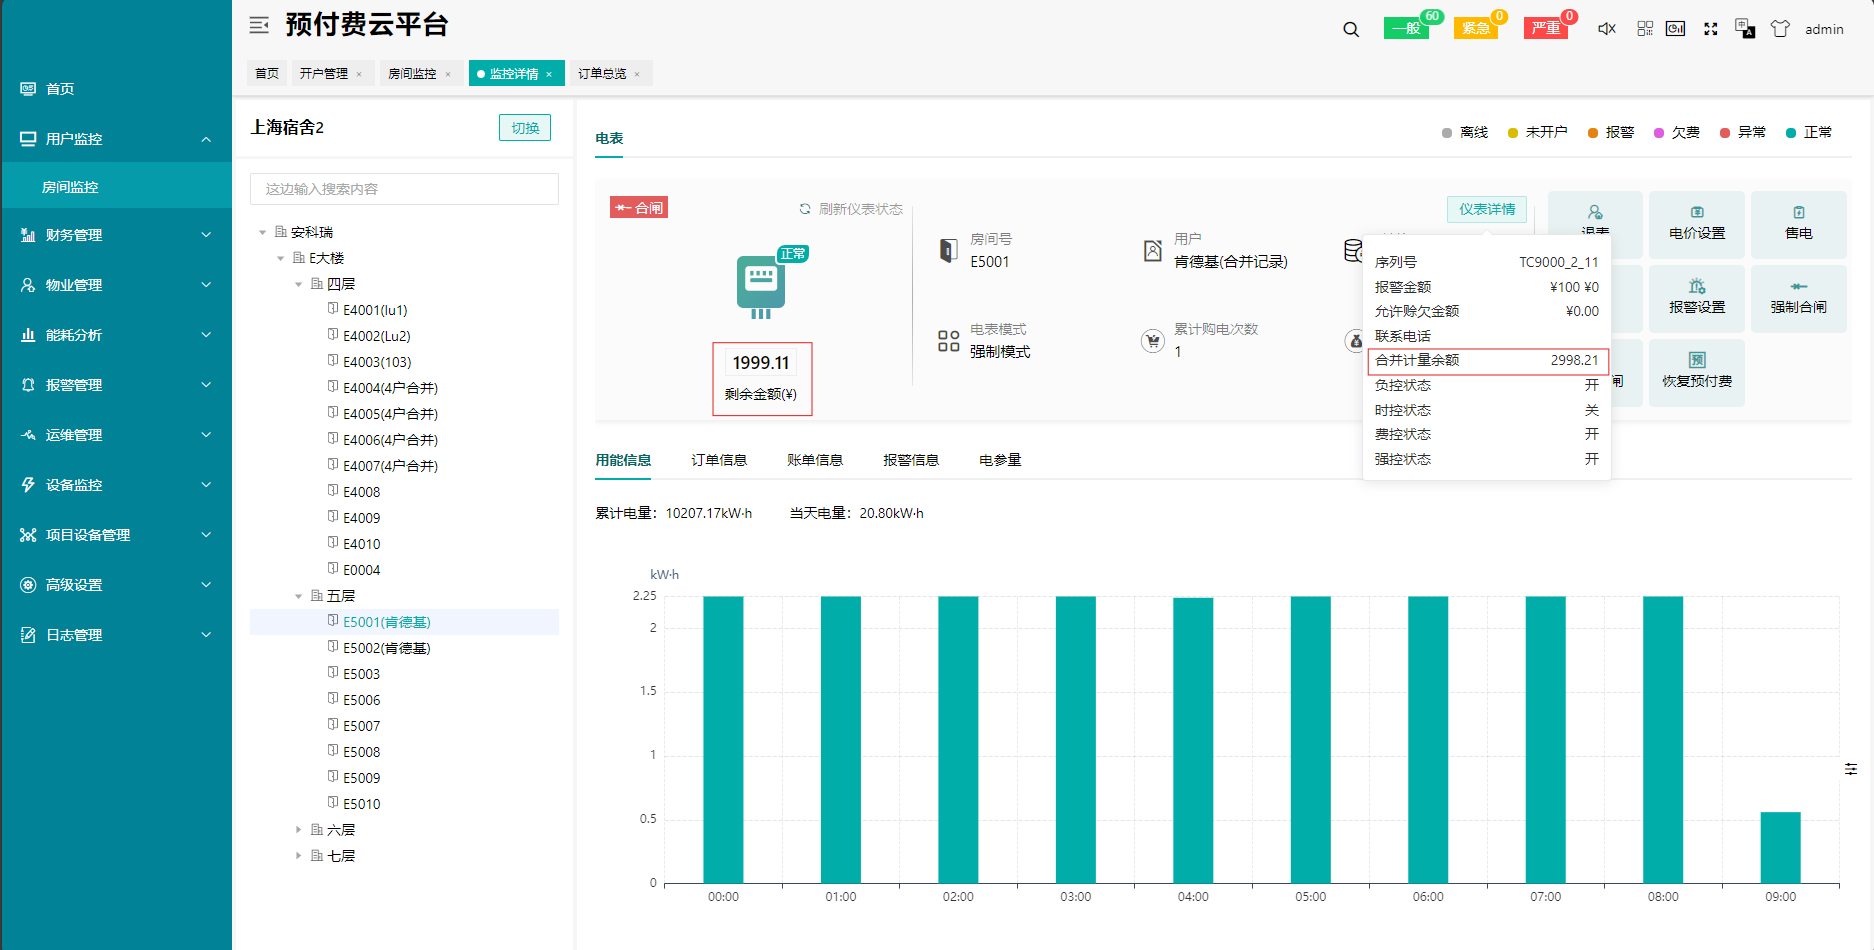Open the QR code icon

tap(1645, 29)
